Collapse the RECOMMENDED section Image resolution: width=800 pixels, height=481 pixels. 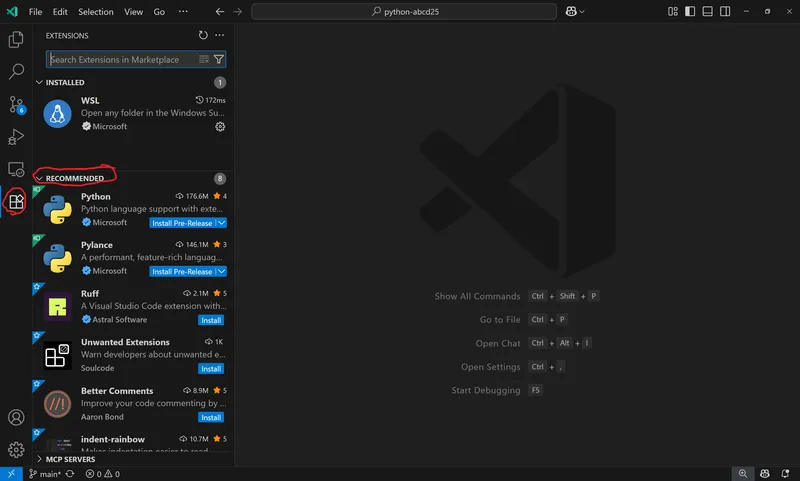[39, 178]
